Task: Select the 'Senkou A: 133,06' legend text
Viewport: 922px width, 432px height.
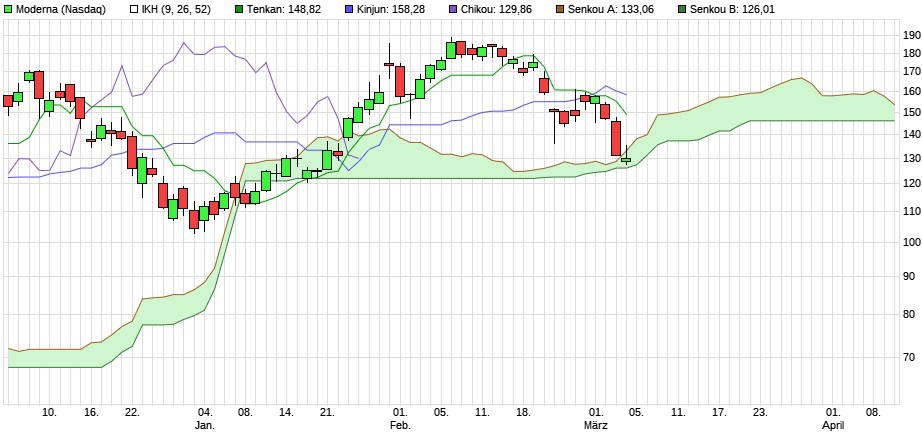Action: (x=611, y=9)
